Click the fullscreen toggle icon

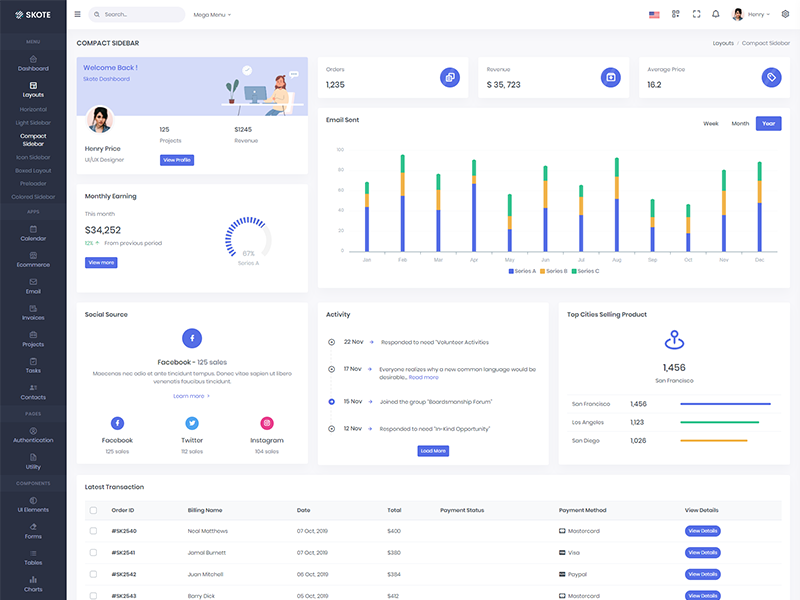click(x=696, y=14)
